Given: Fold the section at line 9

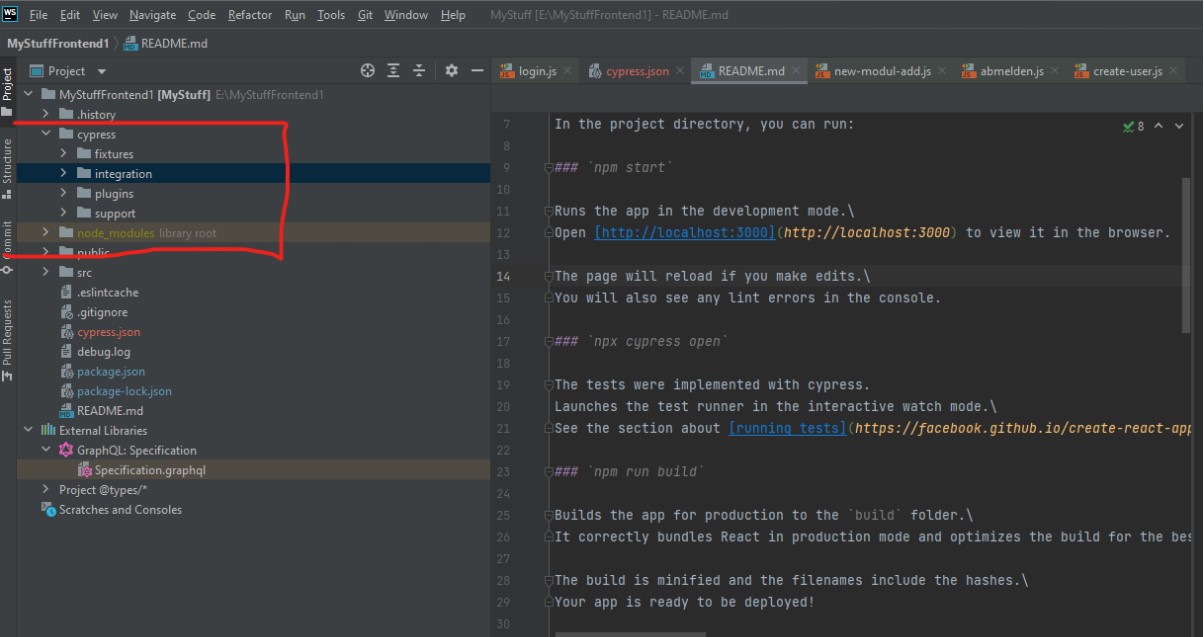Looking at the screenshot, I should pyautogui.click(x=548, y=168).
